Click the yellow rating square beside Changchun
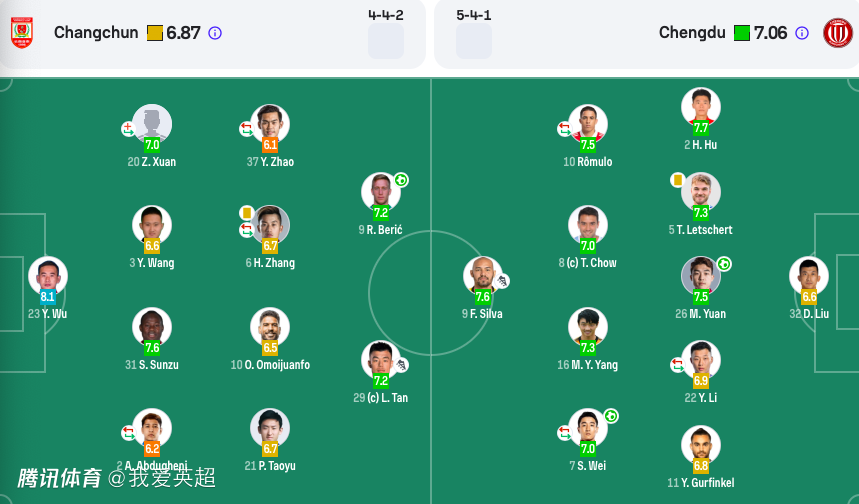 click(x=155, y=33)
